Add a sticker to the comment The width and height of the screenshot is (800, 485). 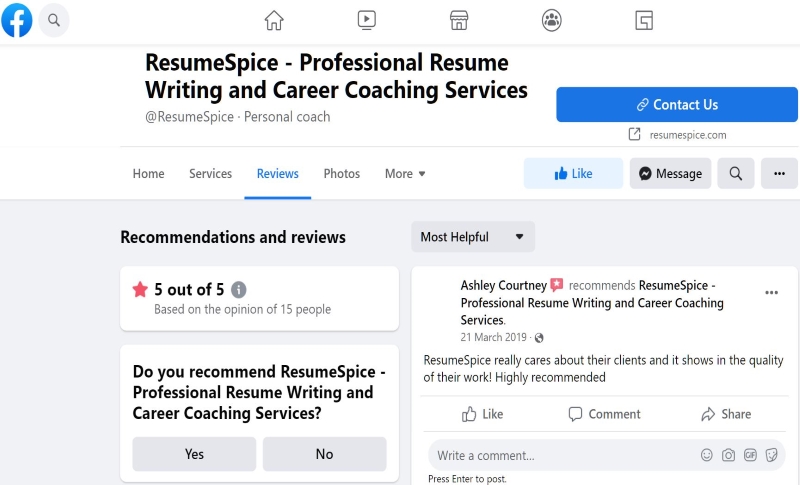(x=771, y=455)
